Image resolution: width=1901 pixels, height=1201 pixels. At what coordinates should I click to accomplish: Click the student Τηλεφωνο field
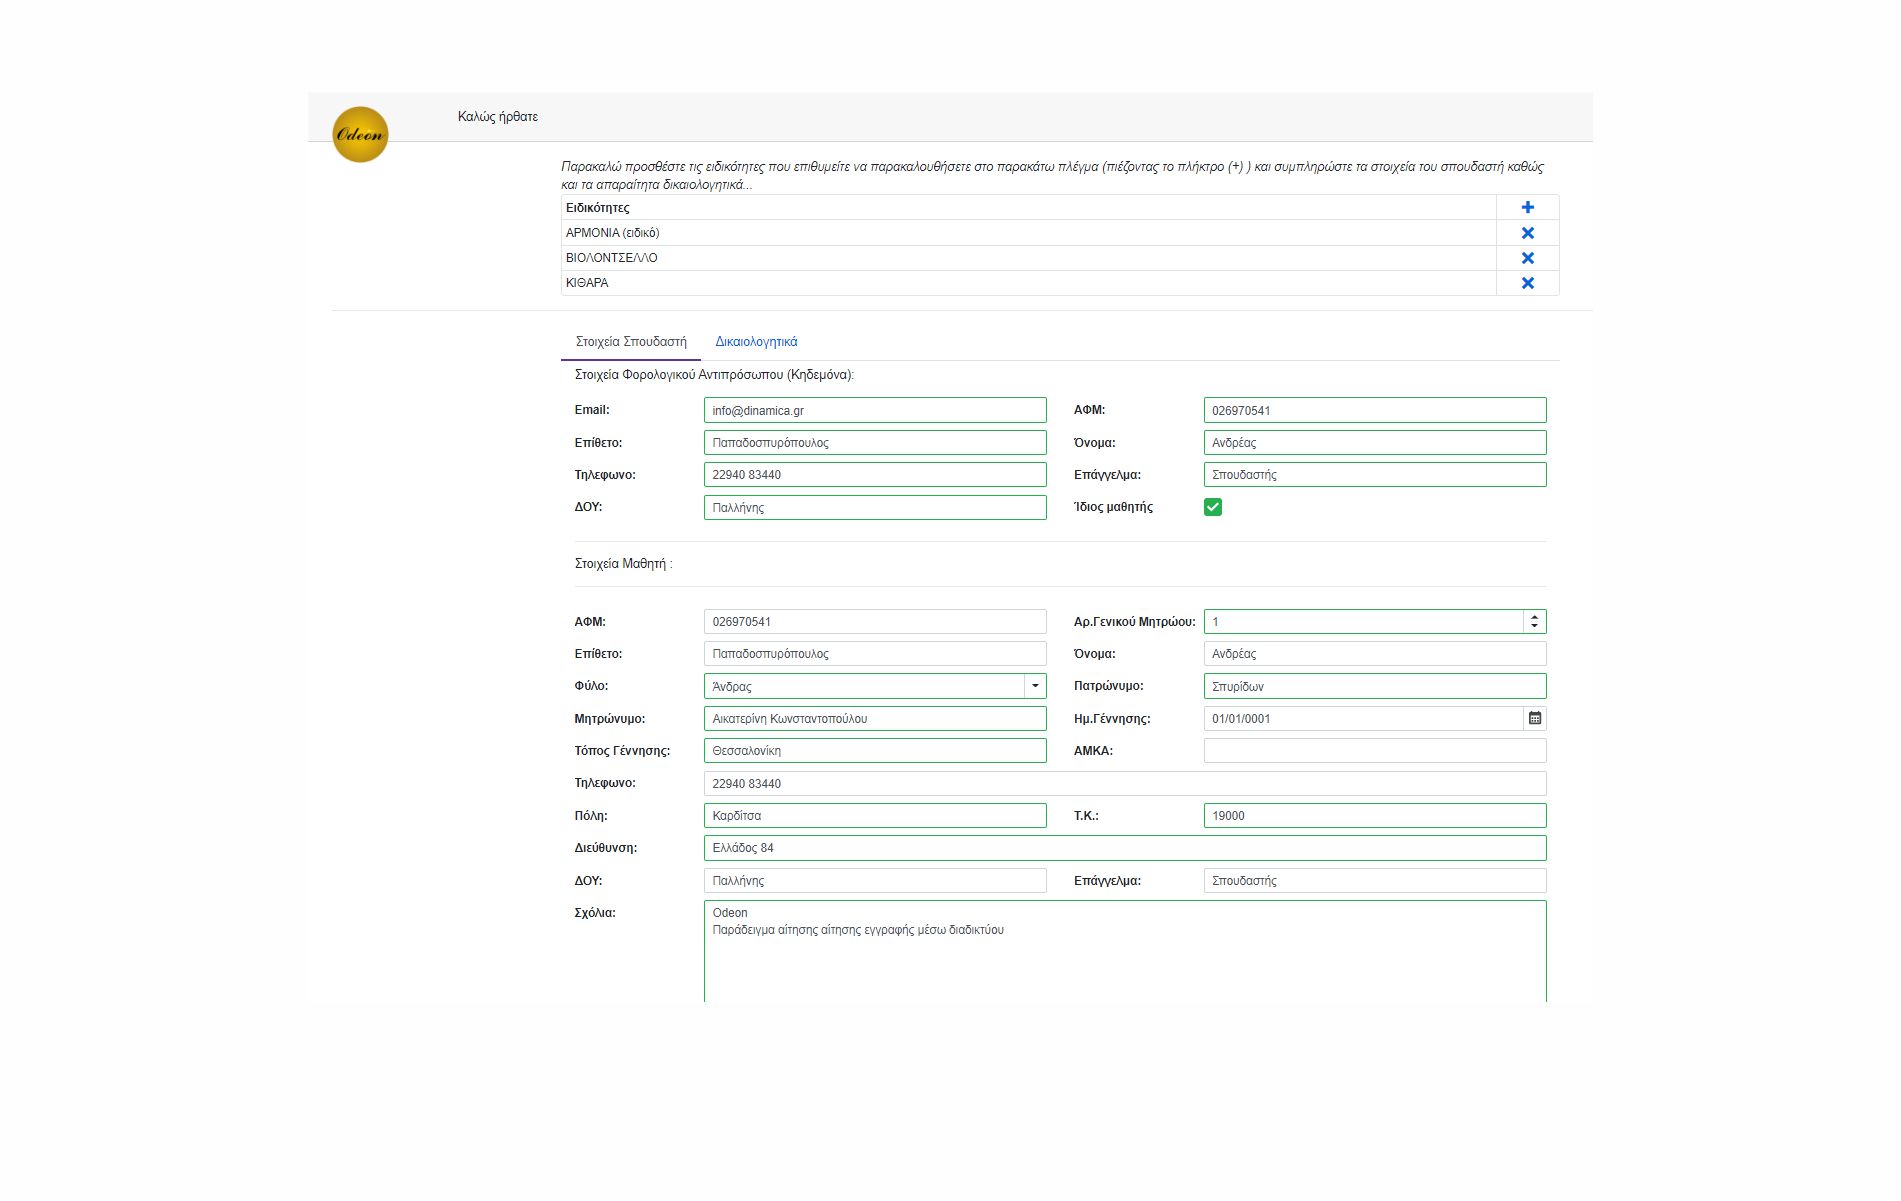click(1125, 783)
